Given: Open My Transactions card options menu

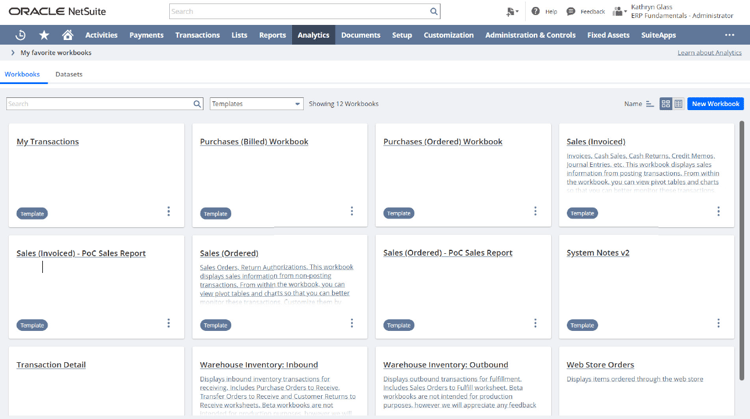Looking at the screenshot, I should 168,211.
